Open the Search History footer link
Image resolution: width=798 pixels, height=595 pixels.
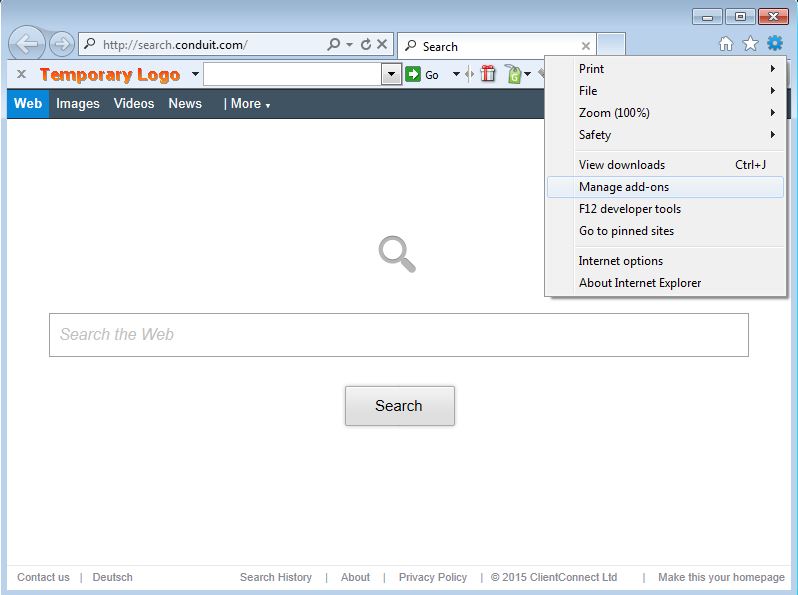[276, 577]
